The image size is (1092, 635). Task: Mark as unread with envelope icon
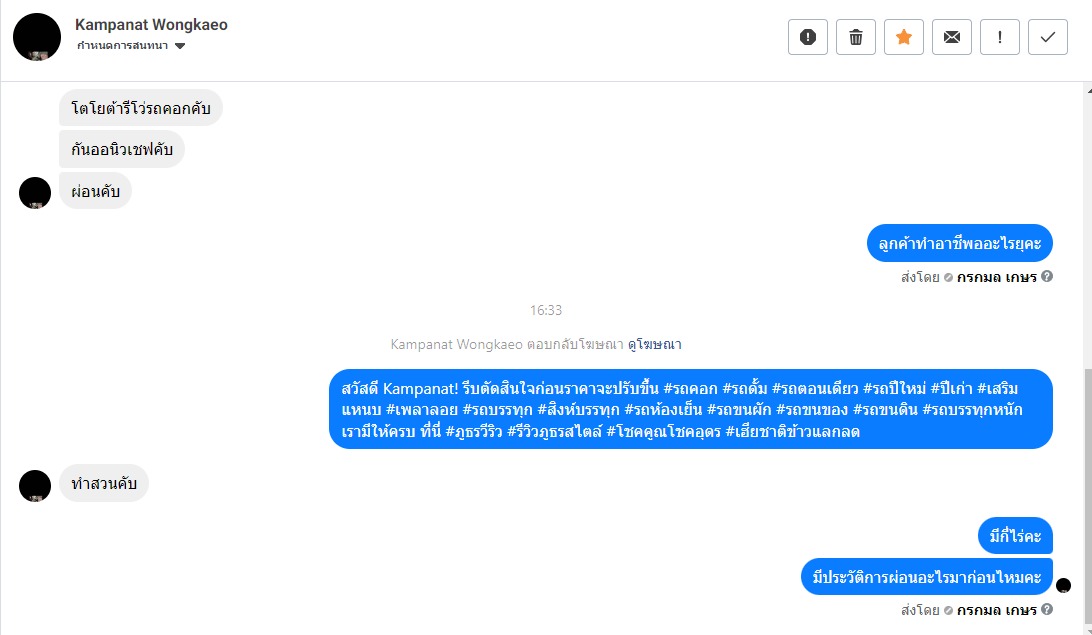[952, 37]
